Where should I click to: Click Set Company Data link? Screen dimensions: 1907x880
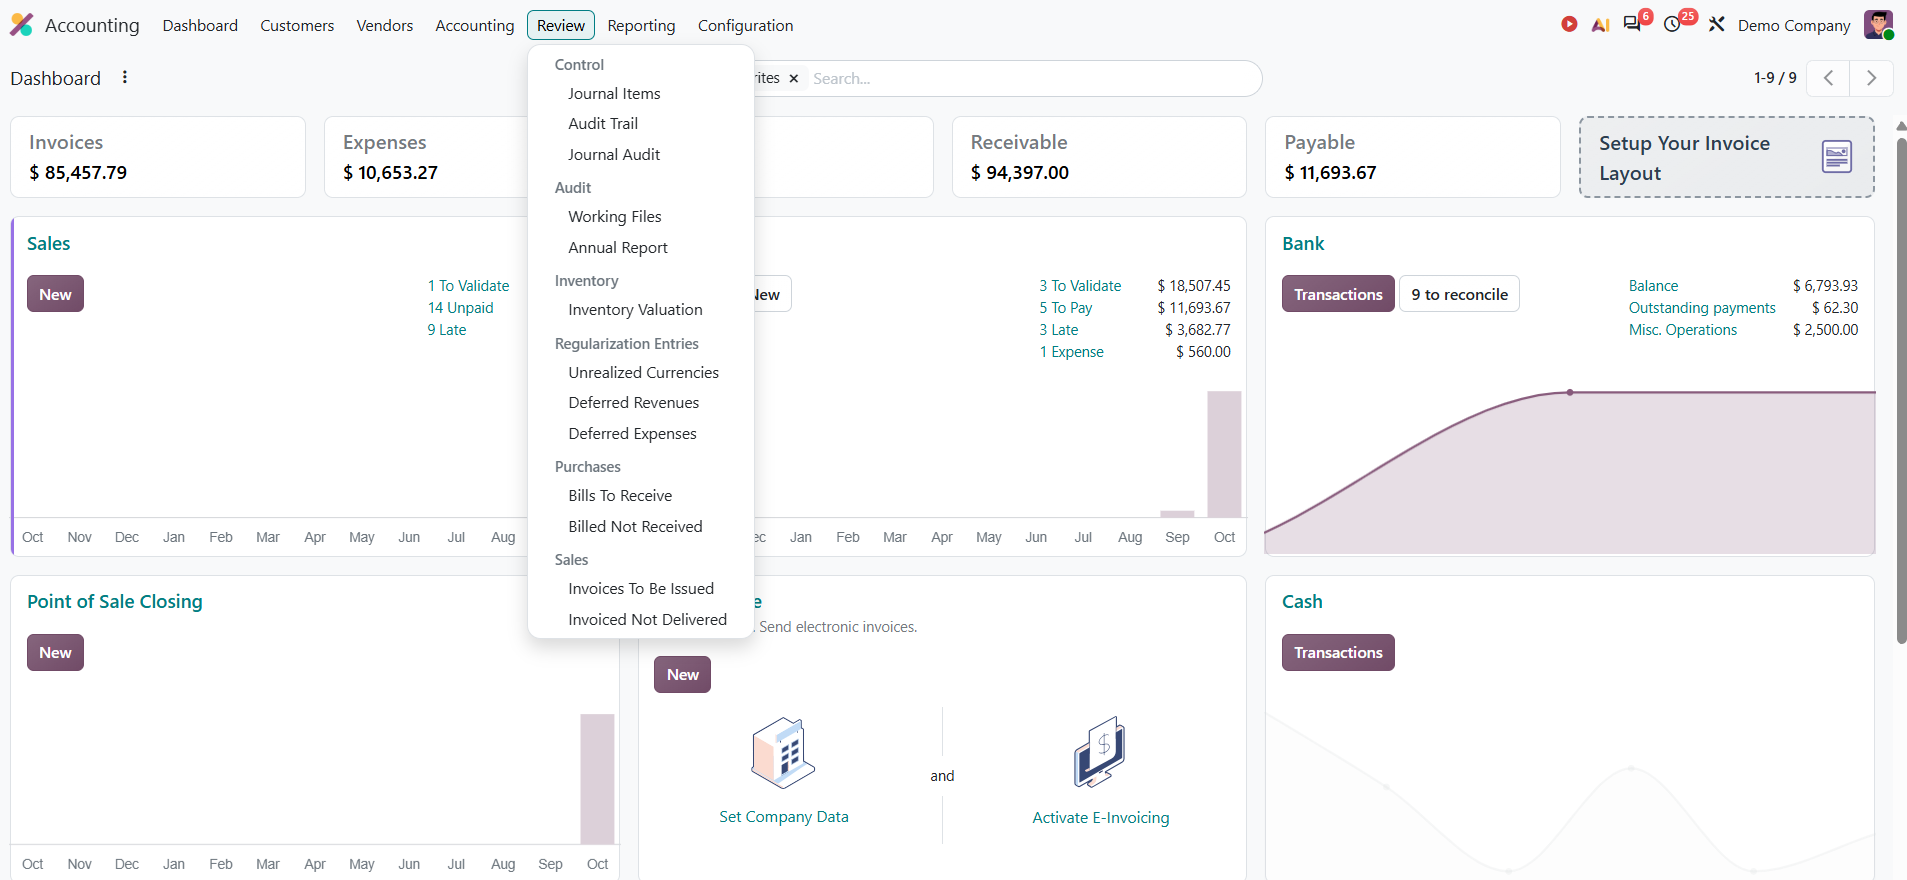(x=783, y=817)
